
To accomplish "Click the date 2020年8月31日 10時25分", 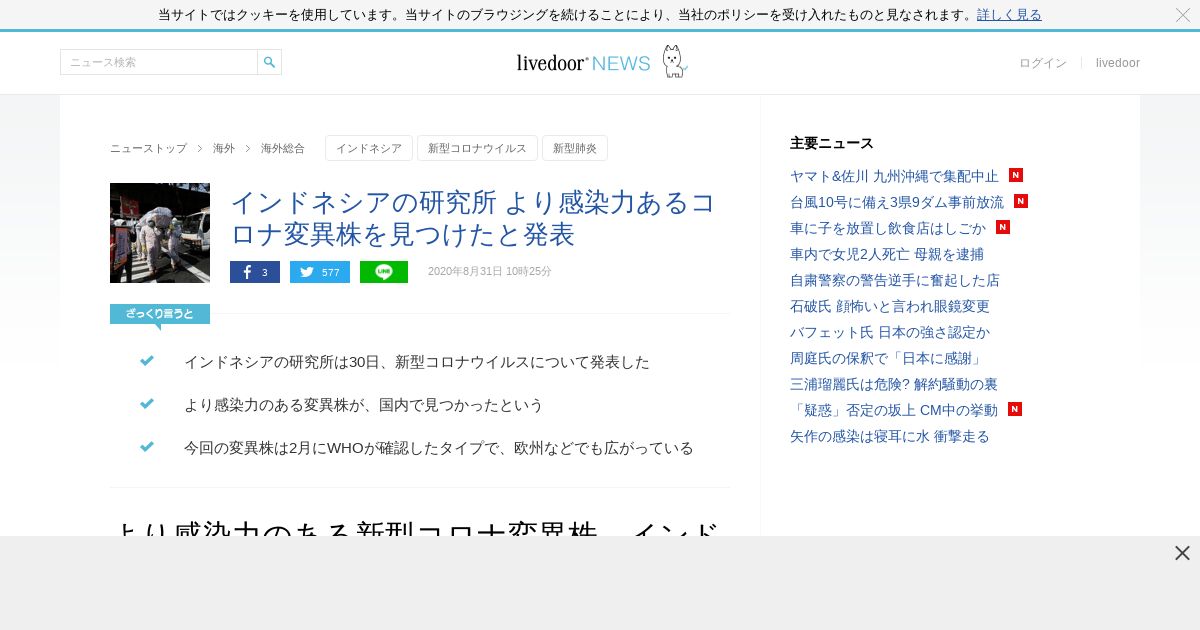I will (x=490, y=272).
